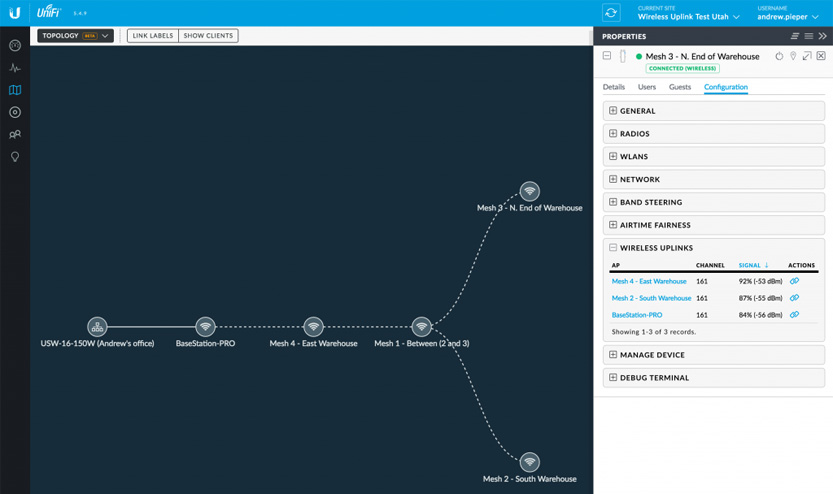Image resolution: width=833 pixels, height=494 pixels.
Task: Sort uplinks by Channel column
Action: click(x=710, y=265)
